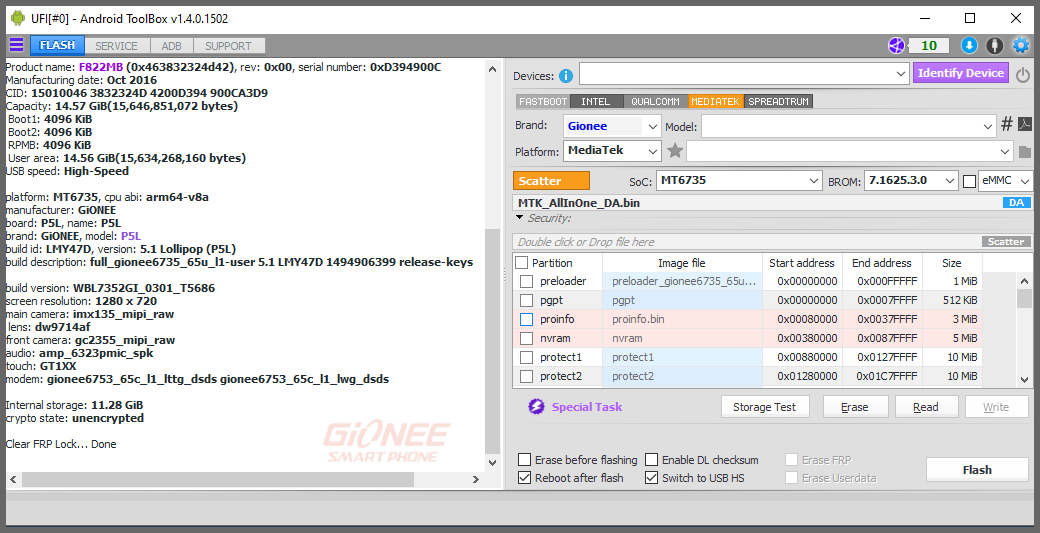Click the Special Task lightning icon

536,406
